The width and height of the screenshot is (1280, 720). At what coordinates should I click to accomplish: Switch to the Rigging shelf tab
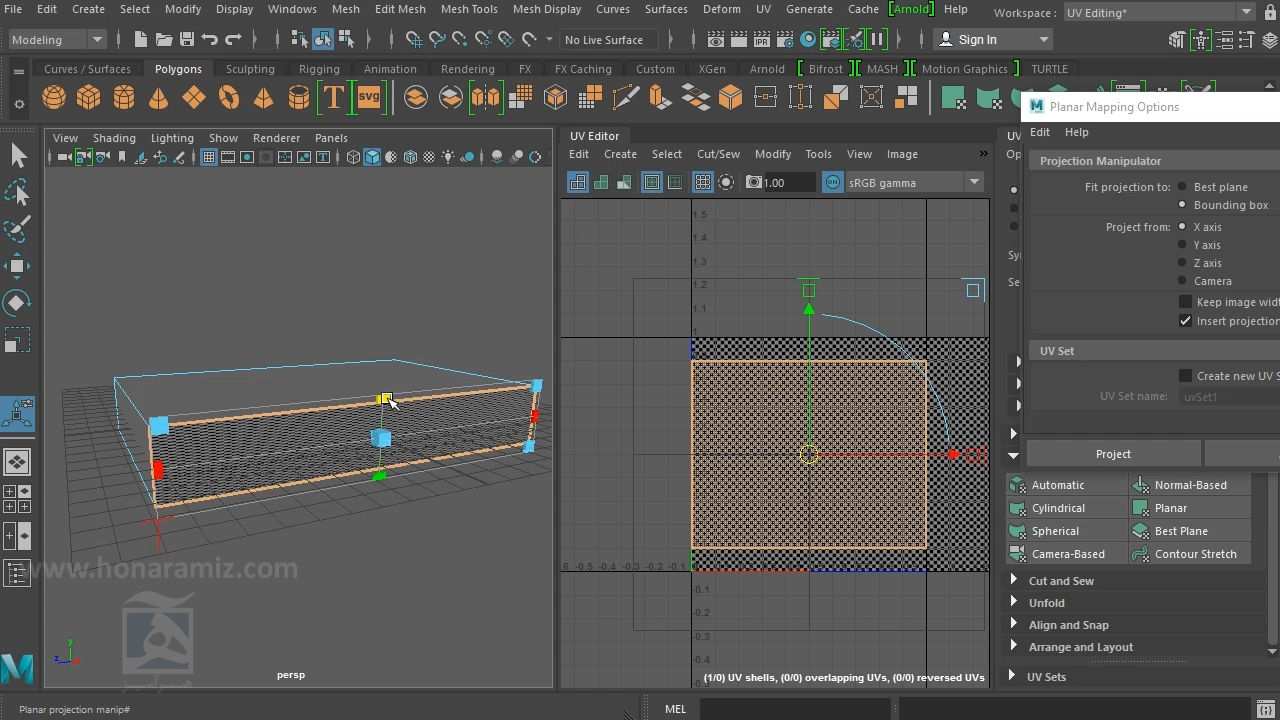pos(319,69)
